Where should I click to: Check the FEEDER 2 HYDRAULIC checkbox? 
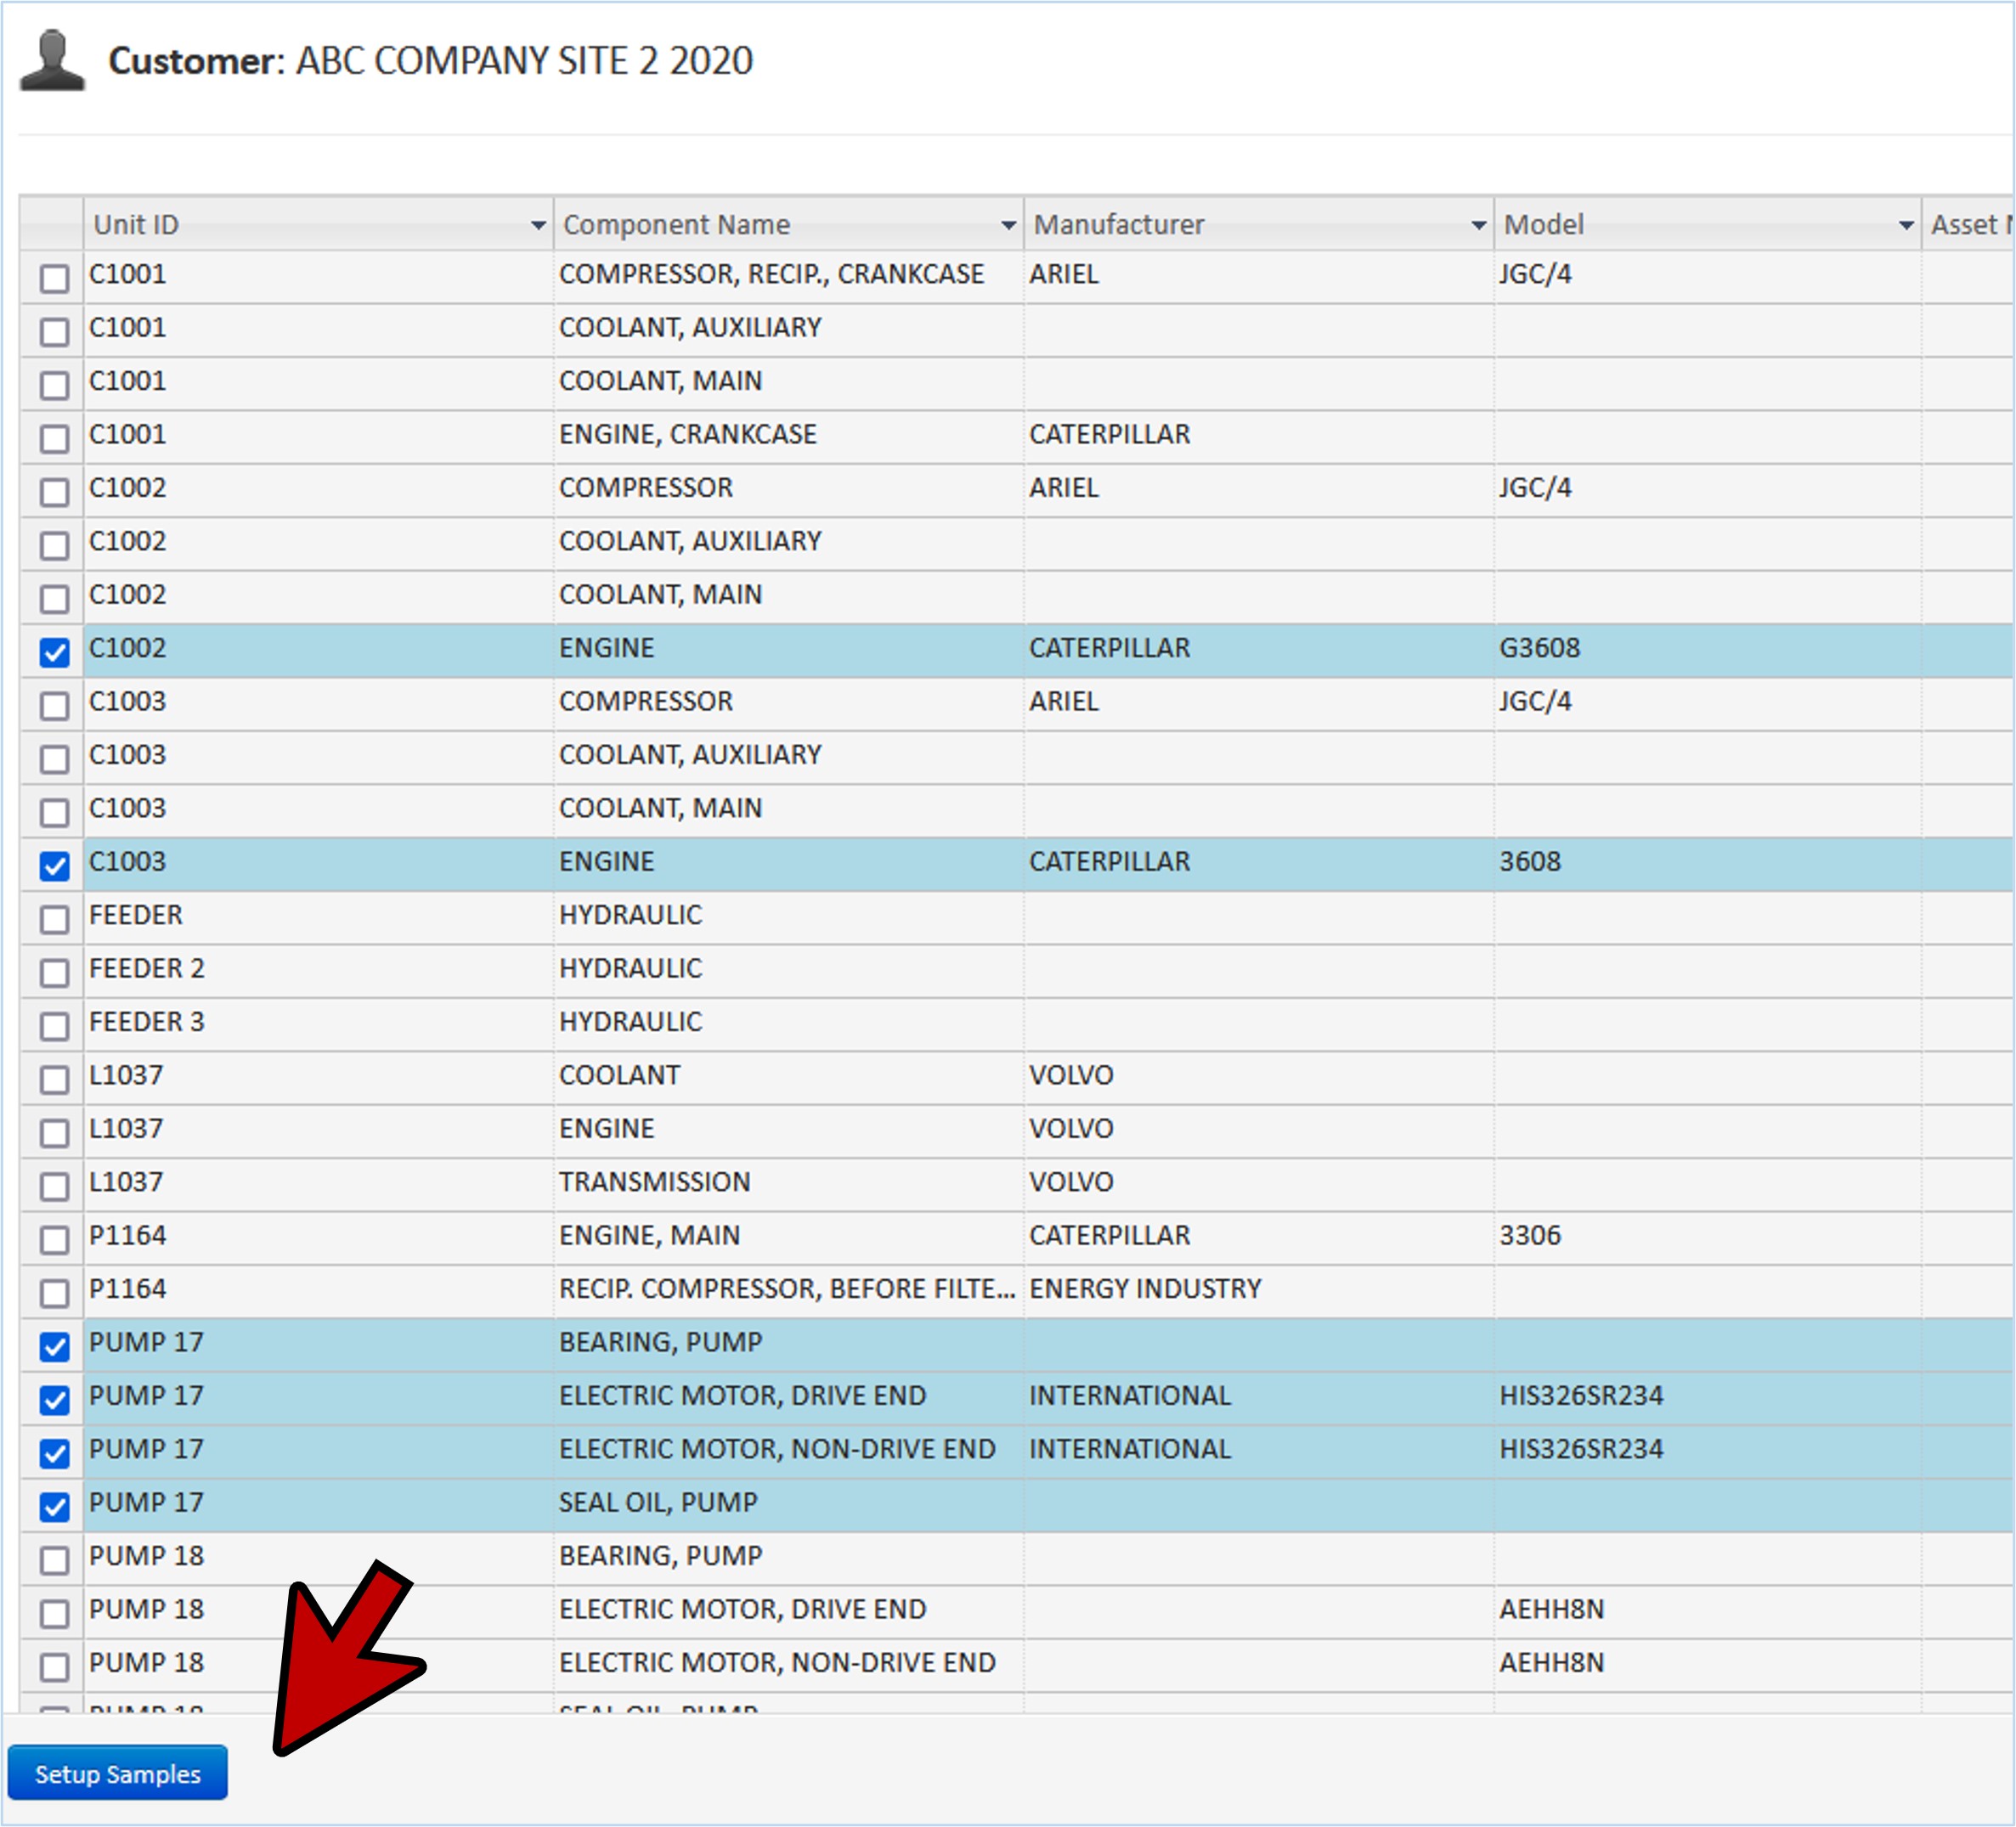(x=55, y=972)
